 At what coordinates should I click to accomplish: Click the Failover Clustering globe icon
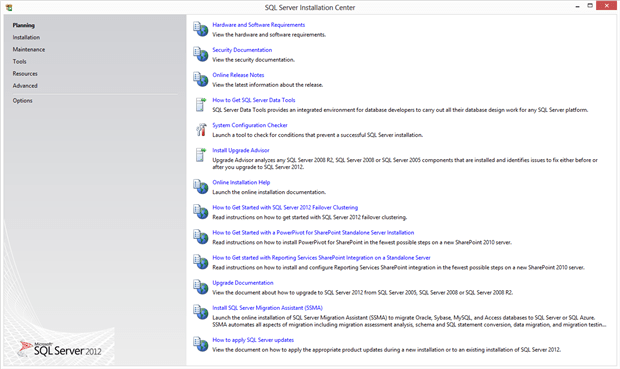(200, 212)
